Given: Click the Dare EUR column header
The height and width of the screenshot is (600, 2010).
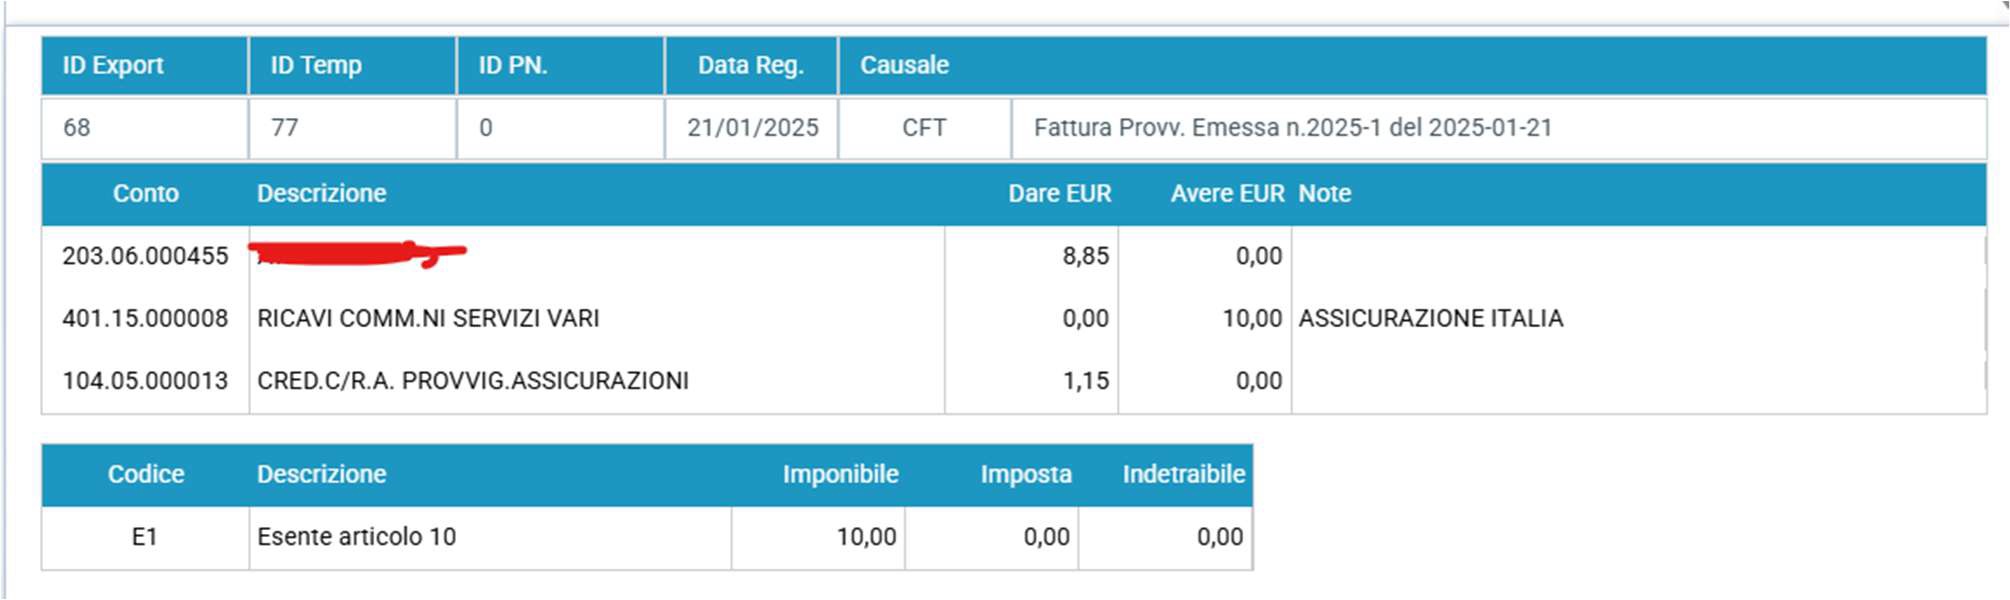Looking at the screenshot, I should click(1059, 194).
